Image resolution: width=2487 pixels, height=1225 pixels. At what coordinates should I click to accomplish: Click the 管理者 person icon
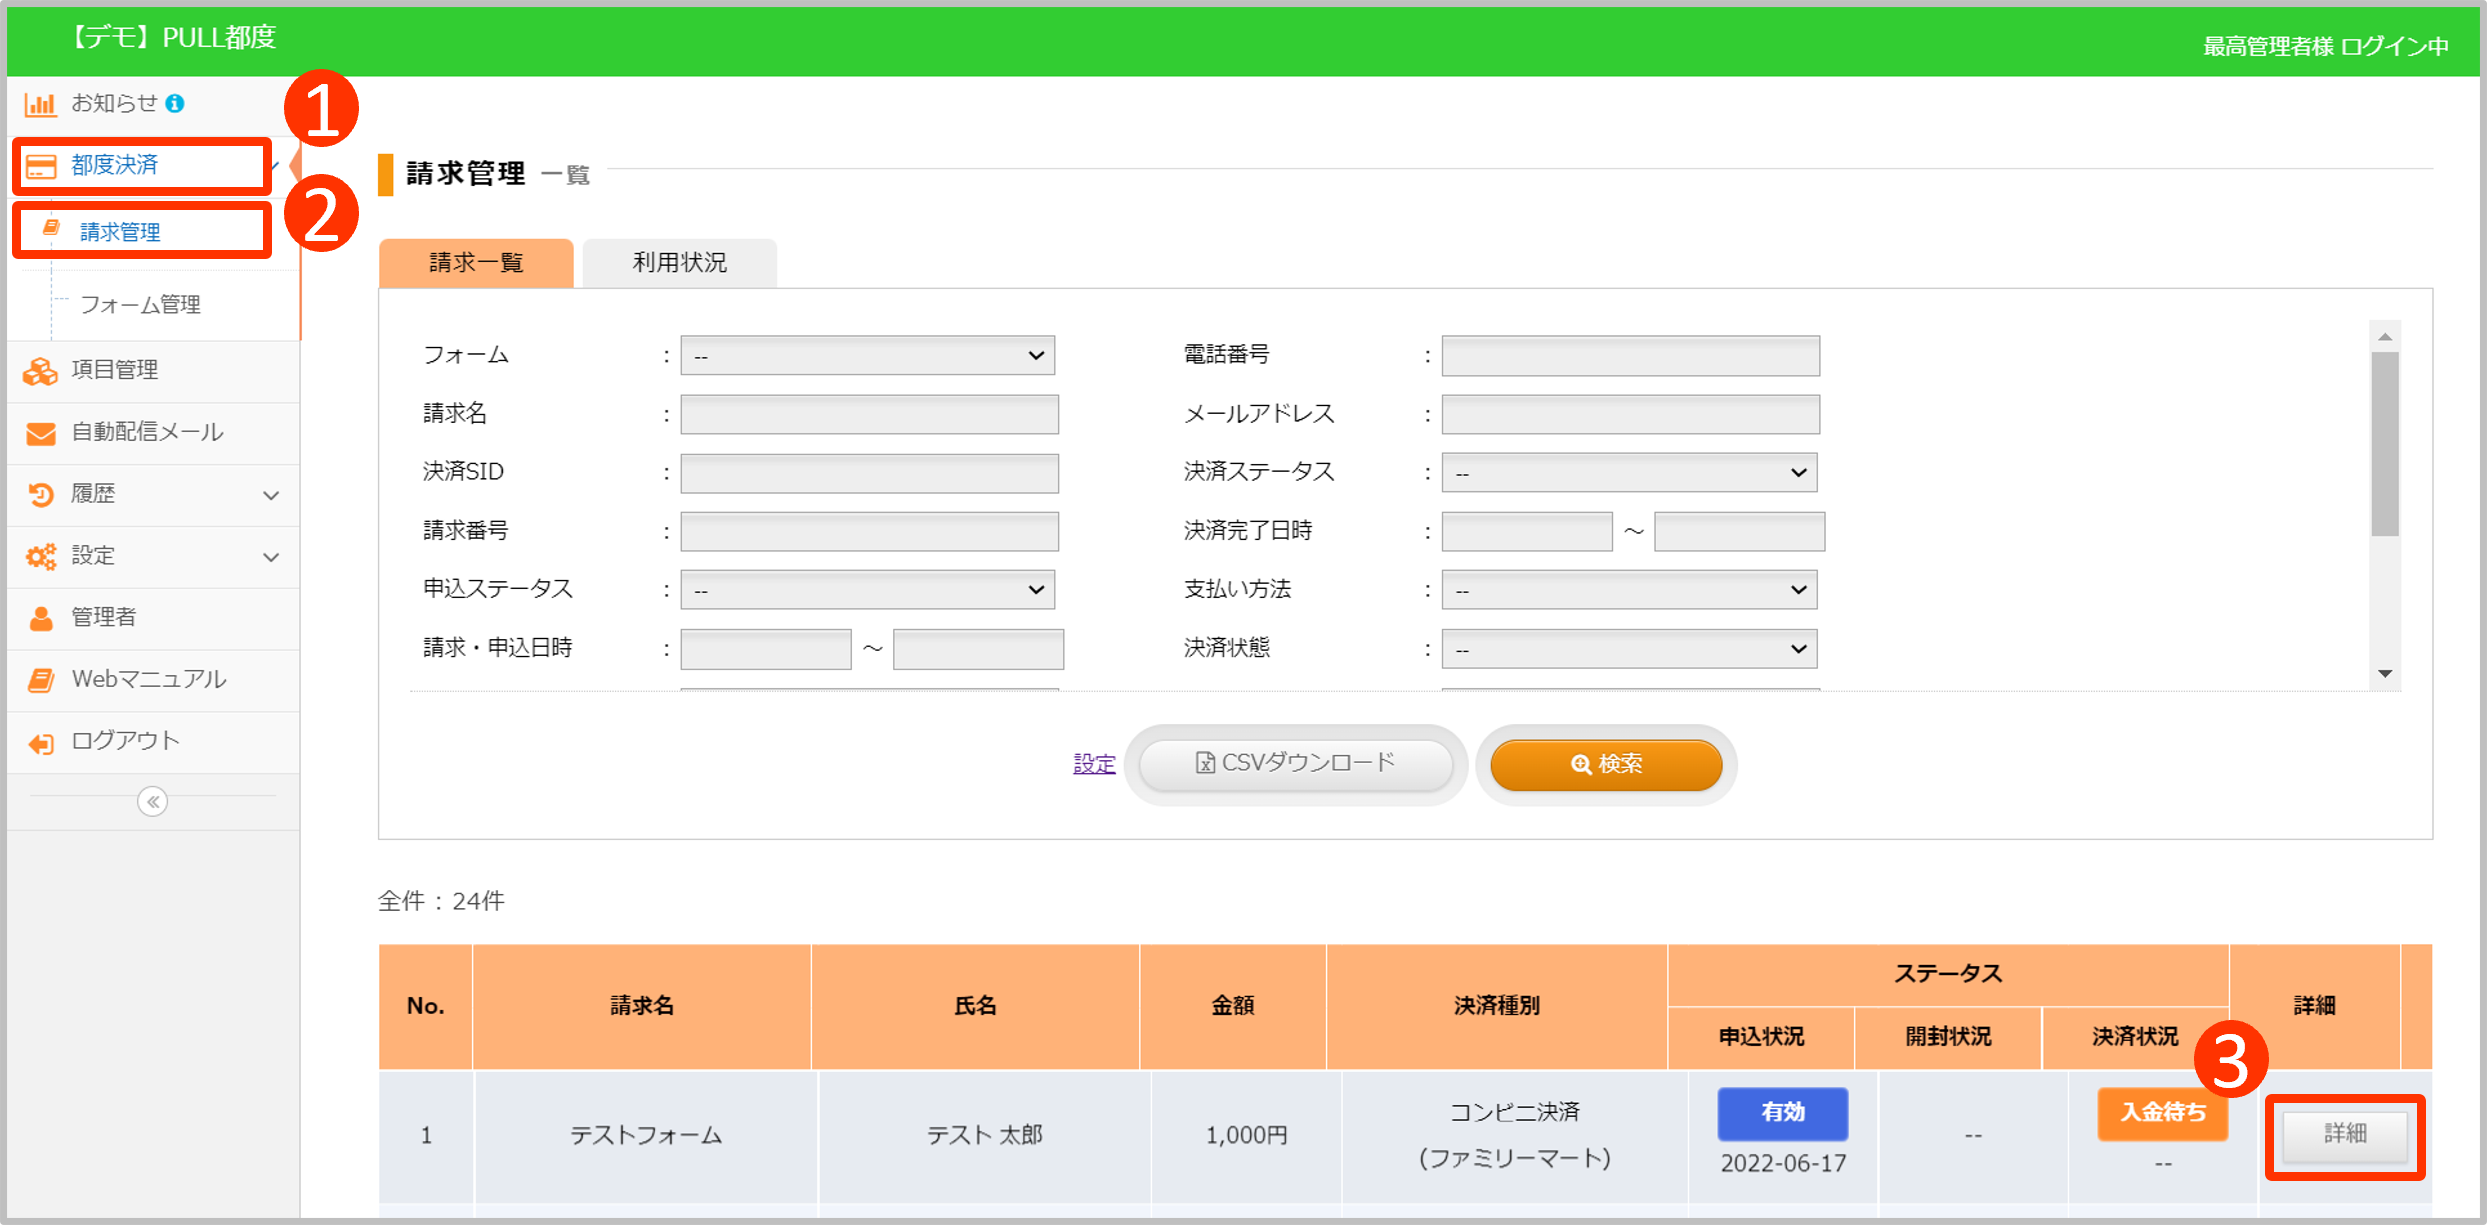click(40, 618)
